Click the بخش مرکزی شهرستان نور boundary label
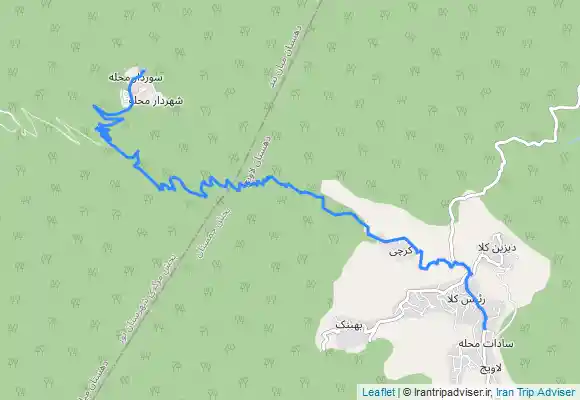The height and width of the screenshot is (400, 580). pyautogui.click(x=148, y=296)
